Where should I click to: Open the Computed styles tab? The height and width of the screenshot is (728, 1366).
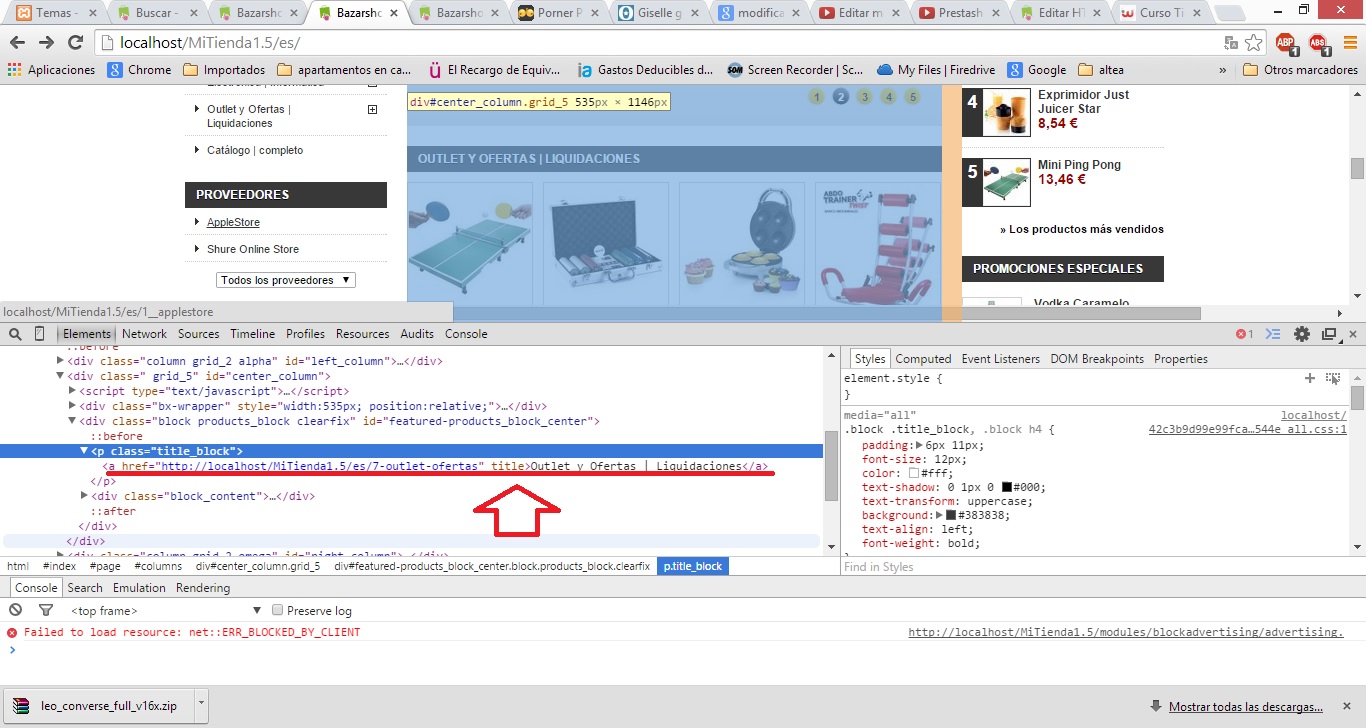point(923,359)
